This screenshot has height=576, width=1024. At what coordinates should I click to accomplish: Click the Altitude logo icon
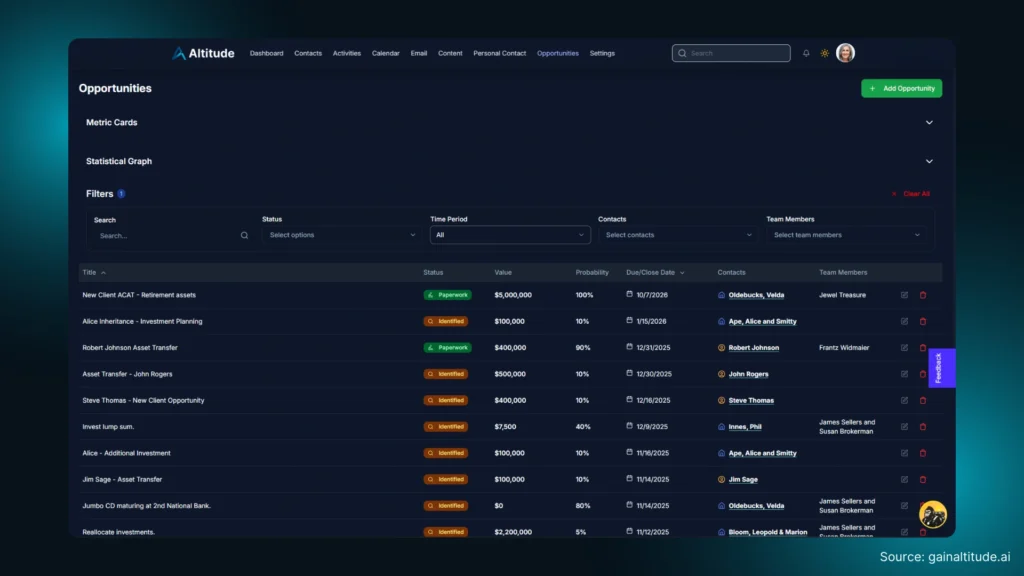coord(178,52)
